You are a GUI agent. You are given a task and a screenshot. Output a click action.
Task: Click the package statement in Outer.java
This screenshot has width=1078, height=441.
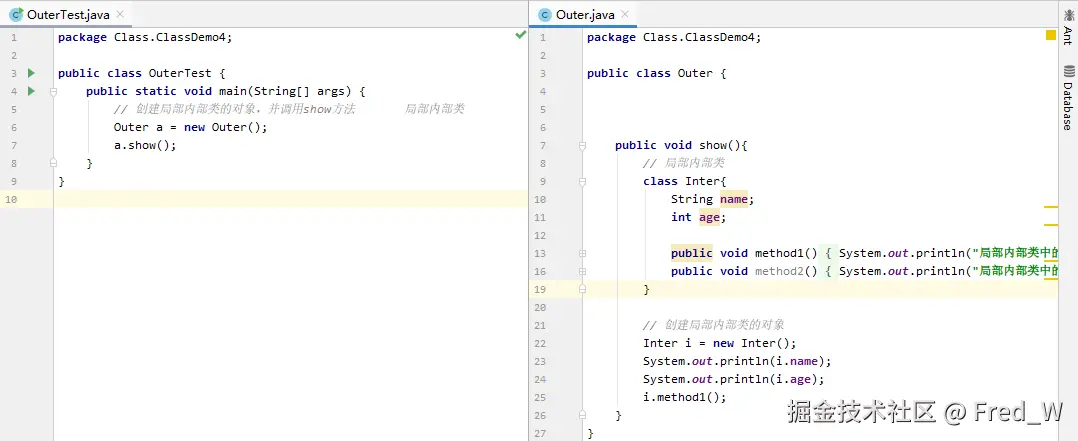(674, 37)
